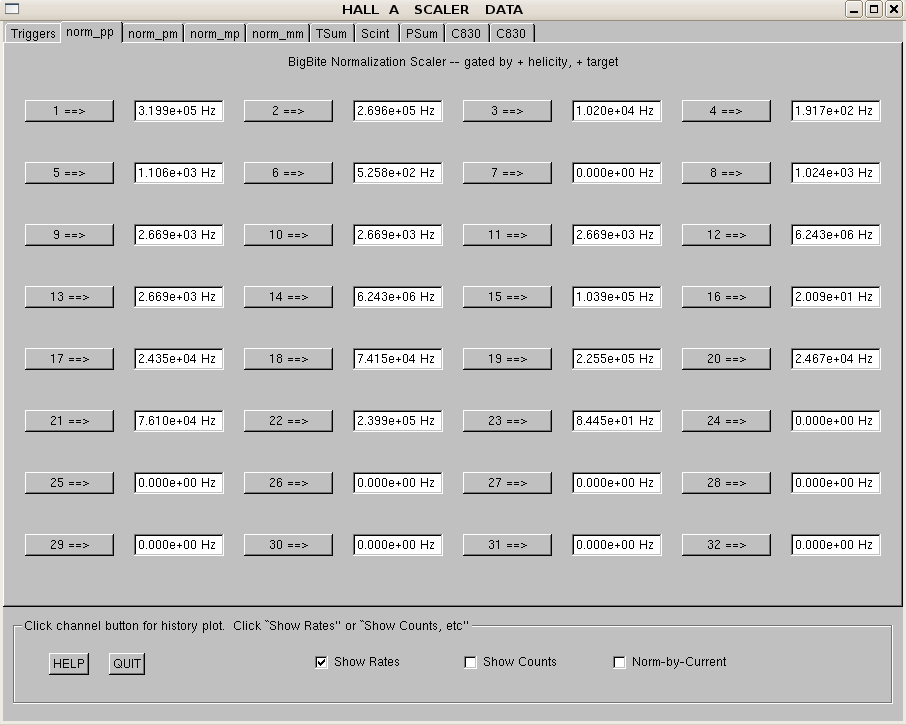The image size is (906, 725).
Task: Click the channel 20 ==> button
Action: click(726, 359)
